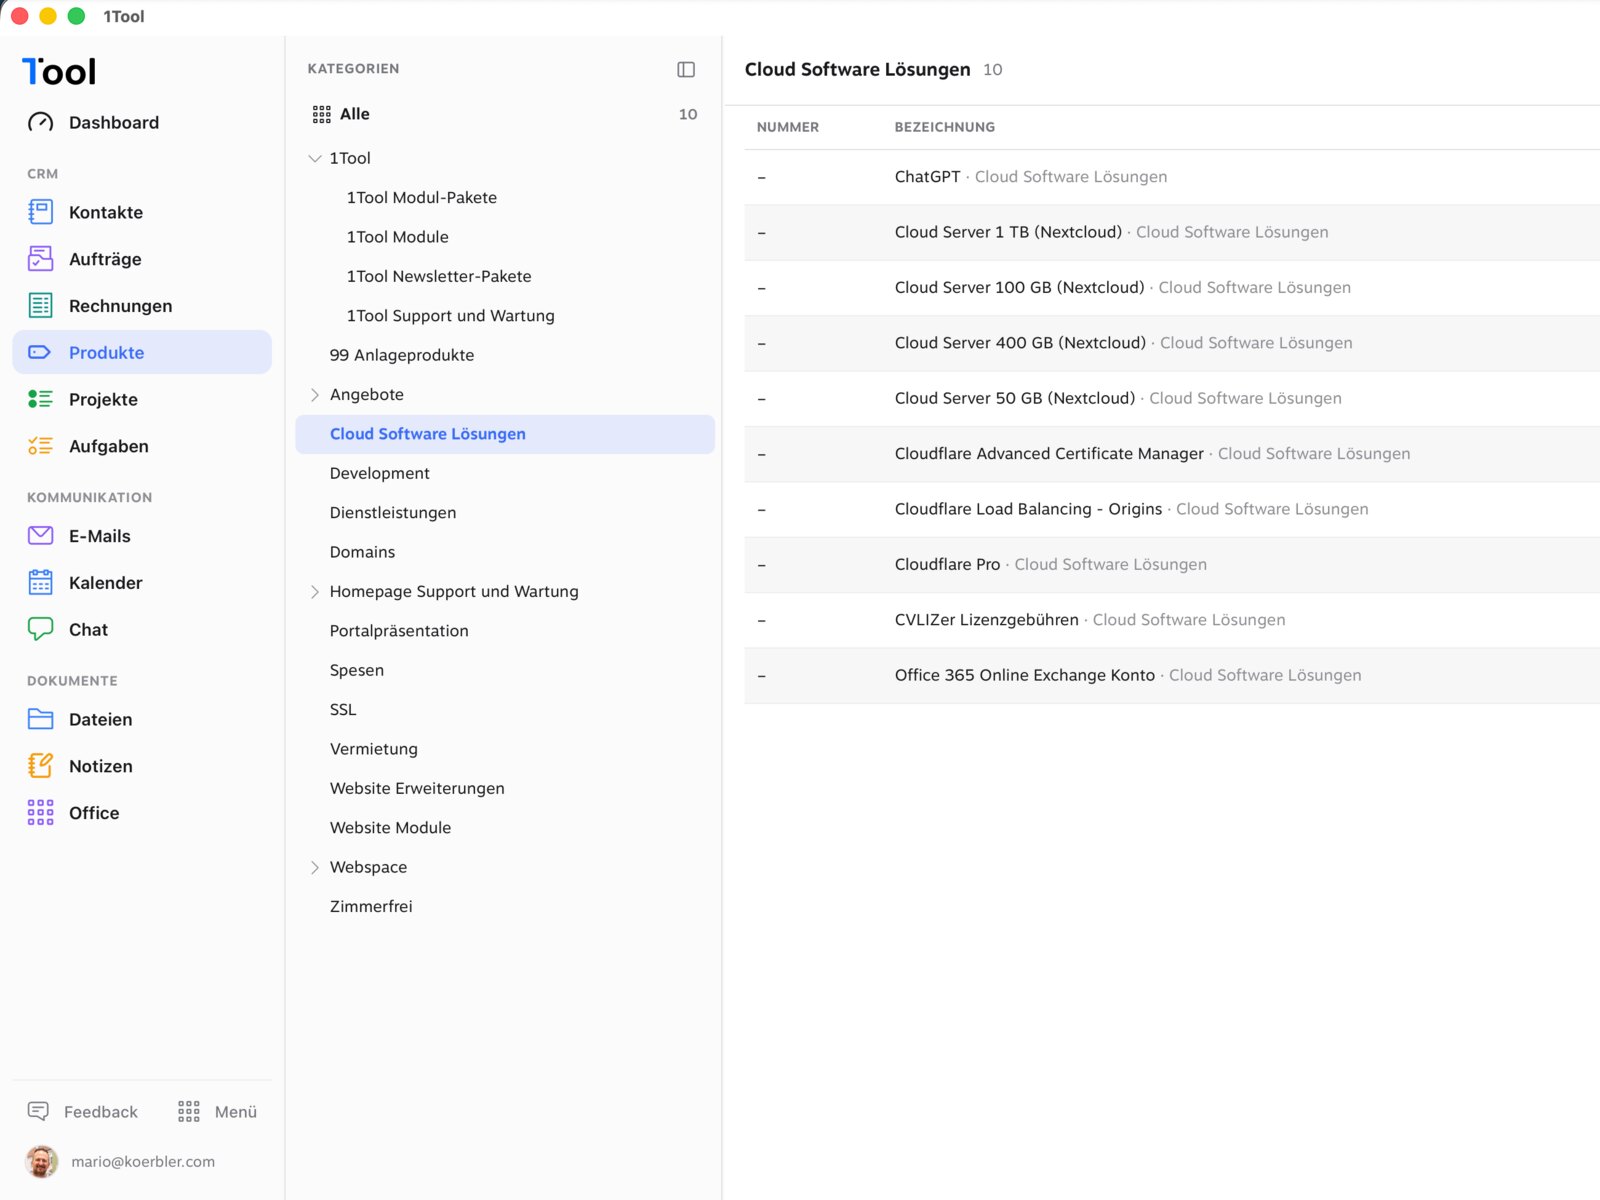Click the Feedback link
This screenshot has width=1600, height=1200.
(101, 1112)
